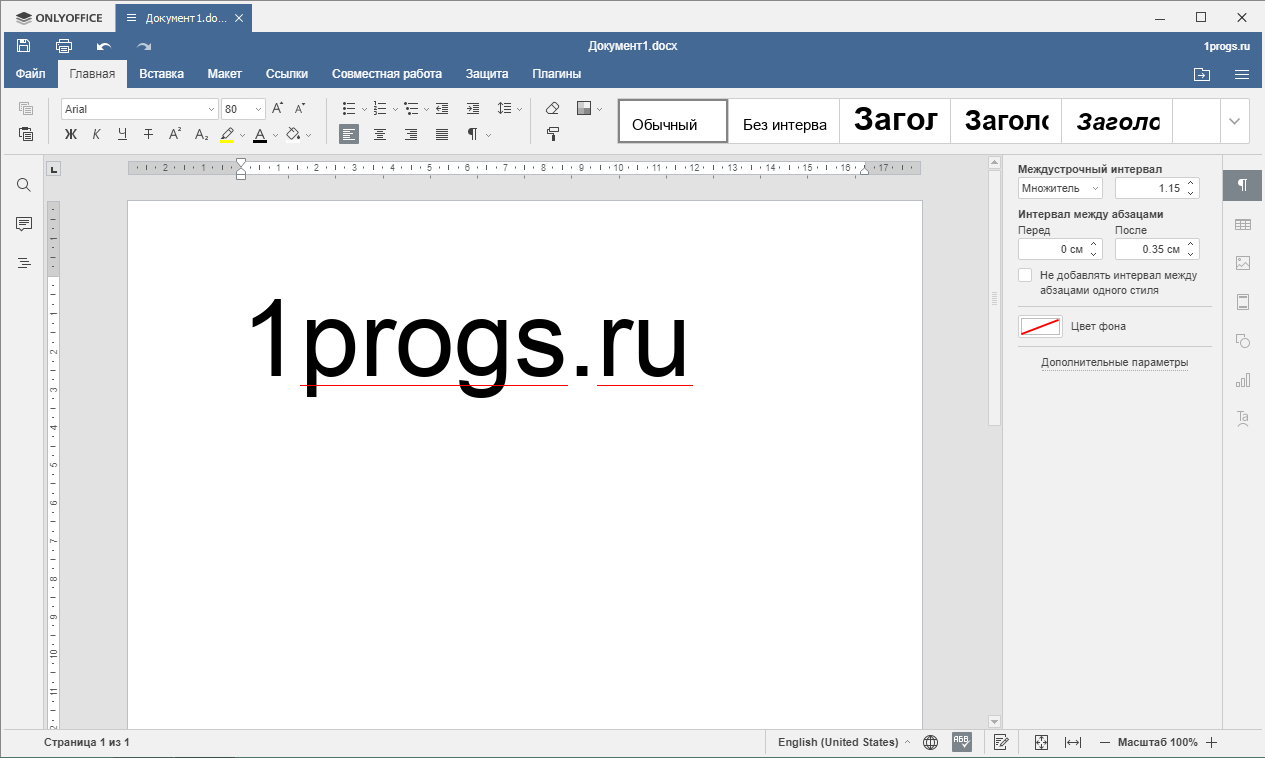Clear text style with the eraser icon
1265x758 pixels.
click(x=552, y=108)
